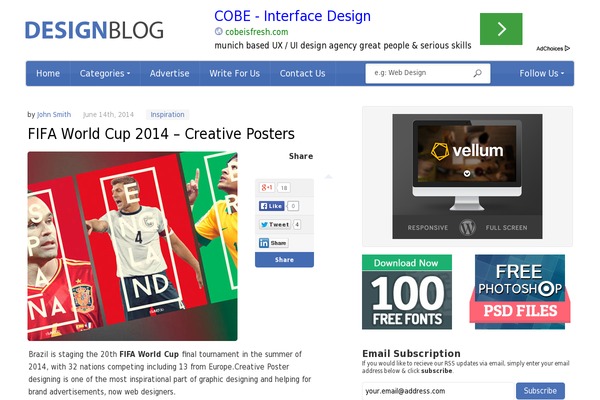
Task: Open COBE - Interface Design ad link
Action: pyautogui.click(x=292, y=16)
